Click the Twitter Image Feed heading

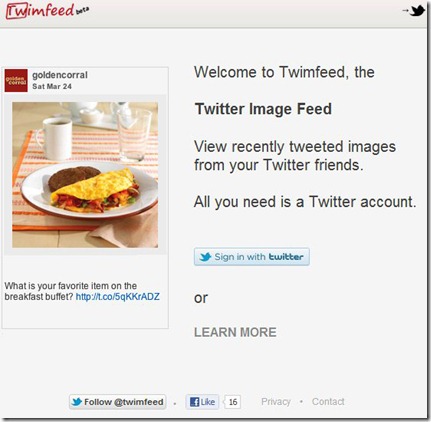(x=263, y=109)
